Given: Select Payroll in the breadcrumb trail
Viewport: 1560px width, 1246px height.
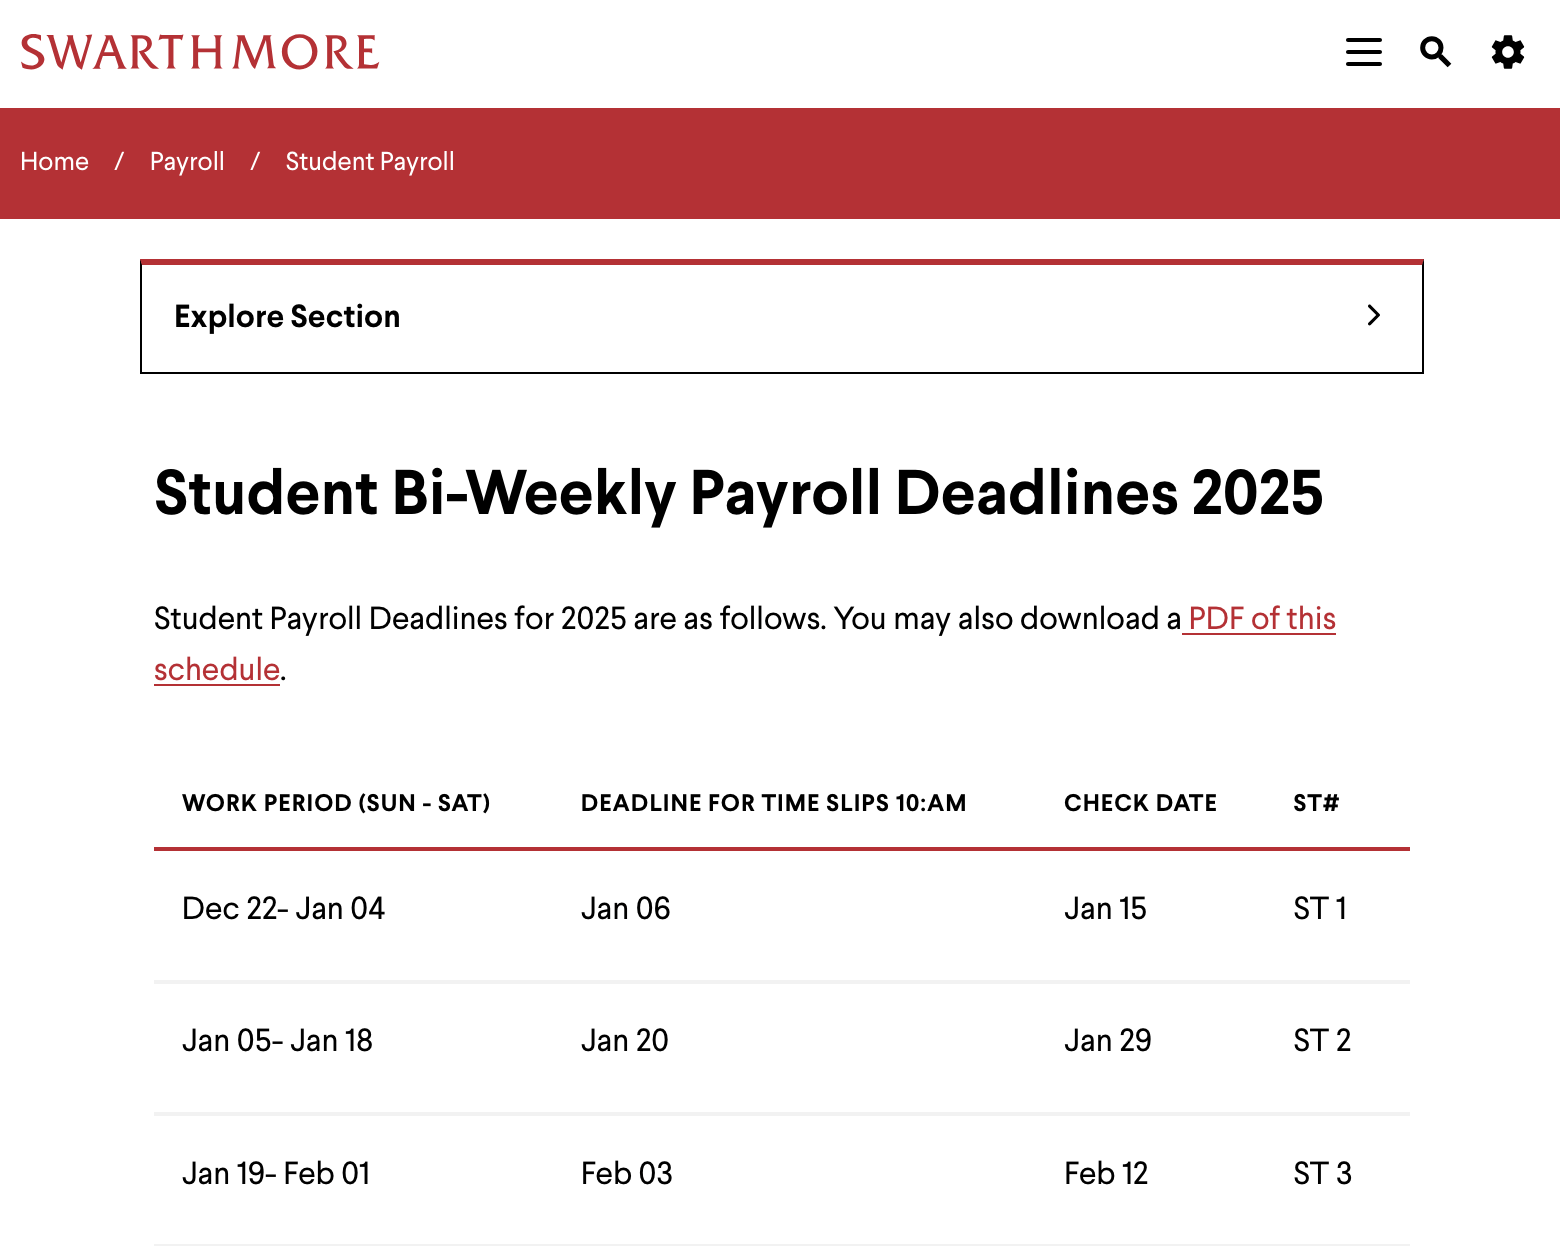Looking at the screenshot, I should [187, 161].
